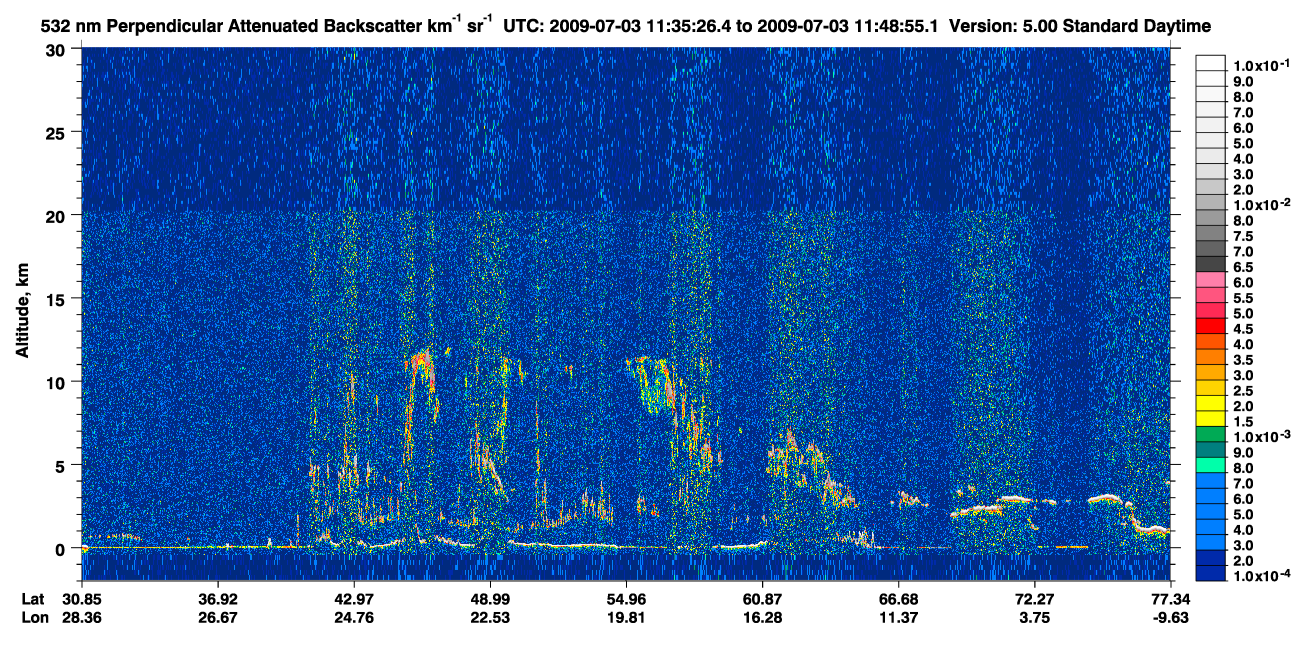This screenshot has height=667, width=1300.
Task: Click the colorbar label '4.5'
Action: coord(1242,328)
